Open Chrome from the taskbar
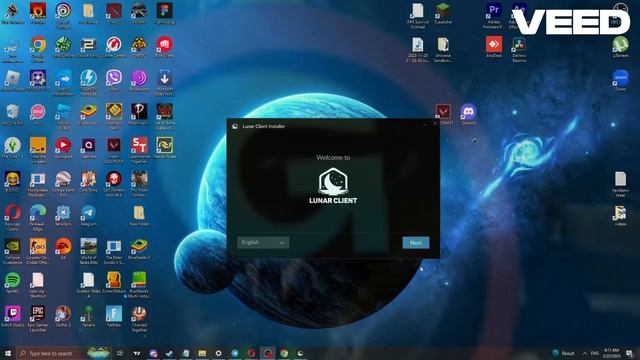This screenshot has height=360, width=640. pos(284,353)
